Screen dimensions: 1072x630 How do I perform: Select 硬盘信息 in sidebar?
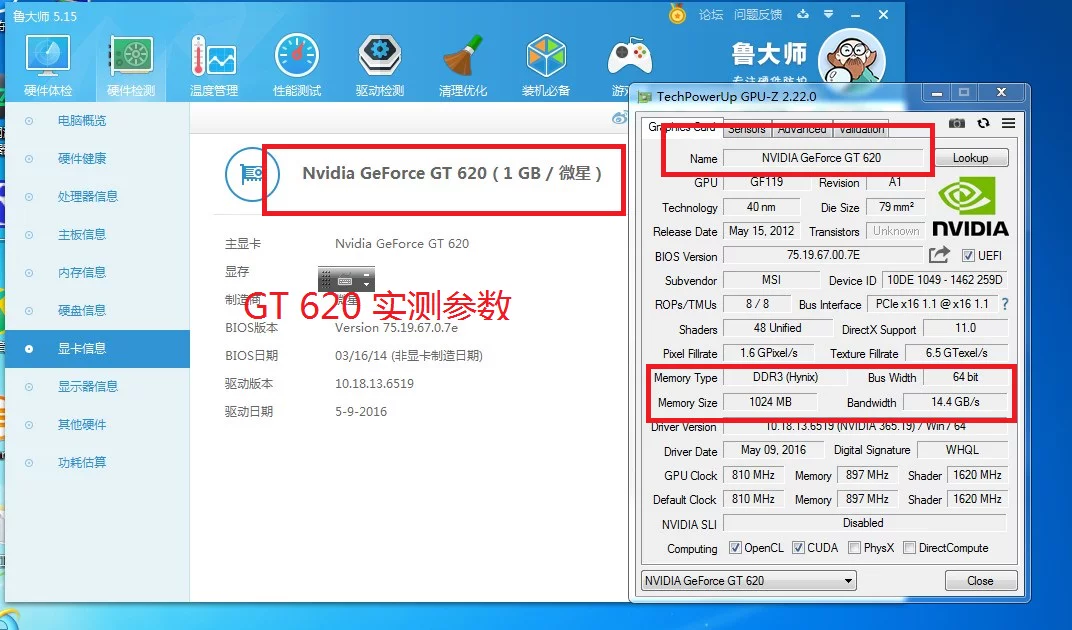[81, 311]
